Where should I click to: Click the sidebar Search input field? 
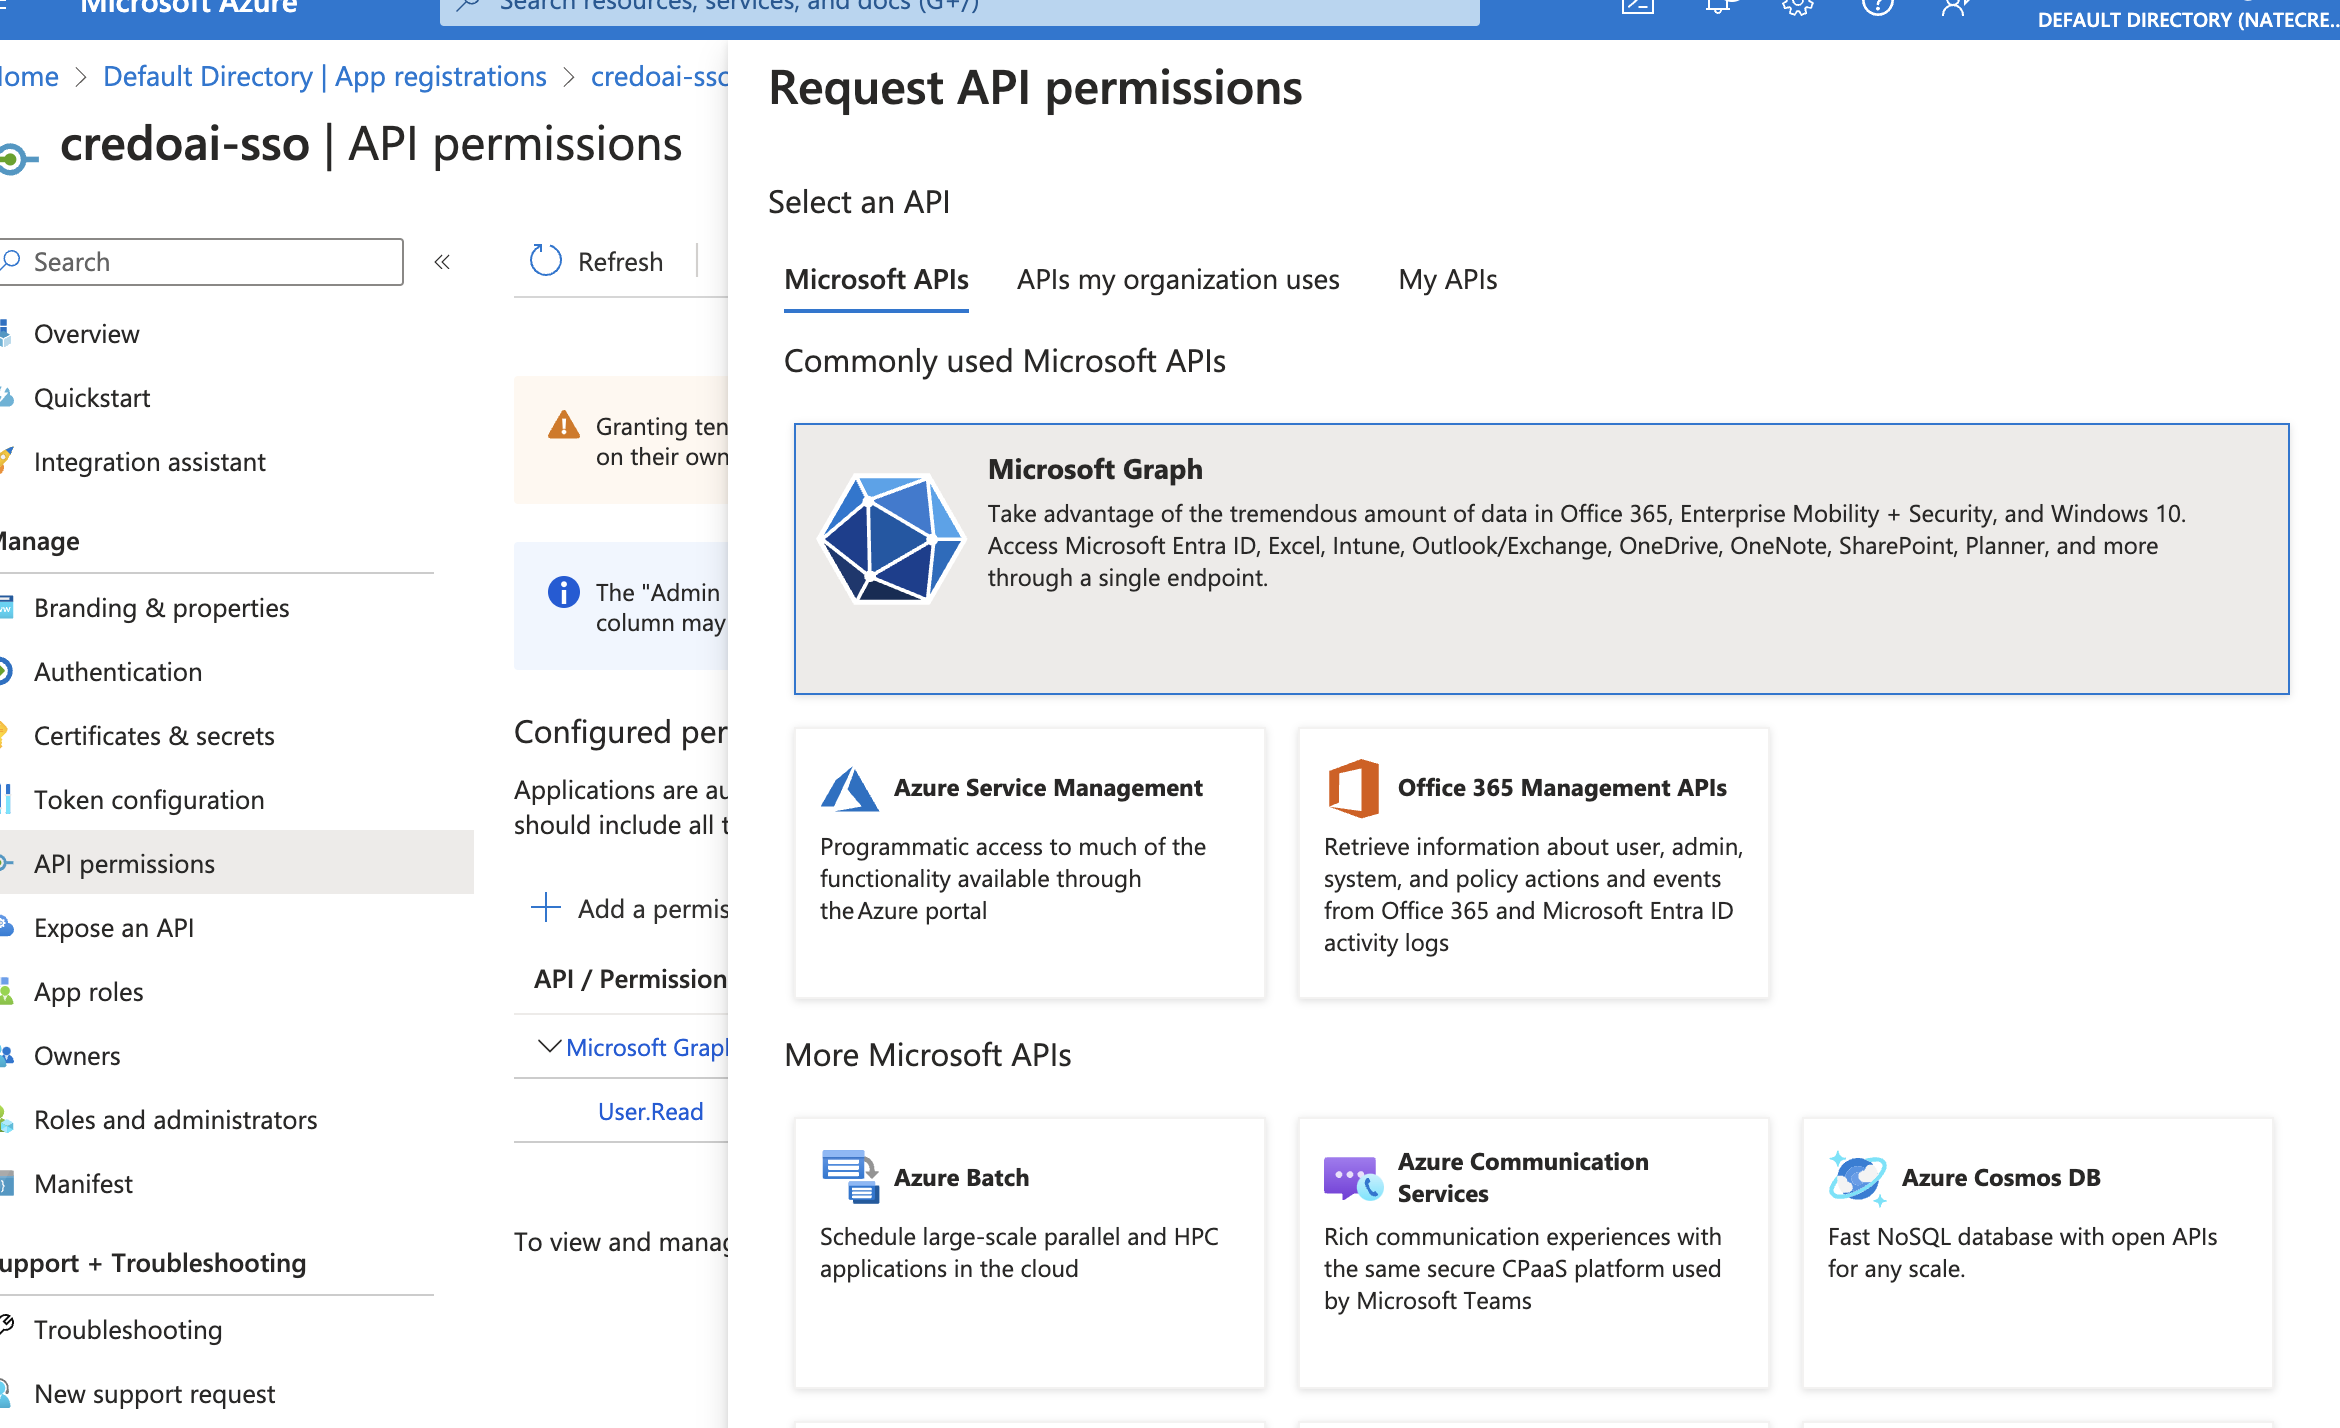[201, 262]
